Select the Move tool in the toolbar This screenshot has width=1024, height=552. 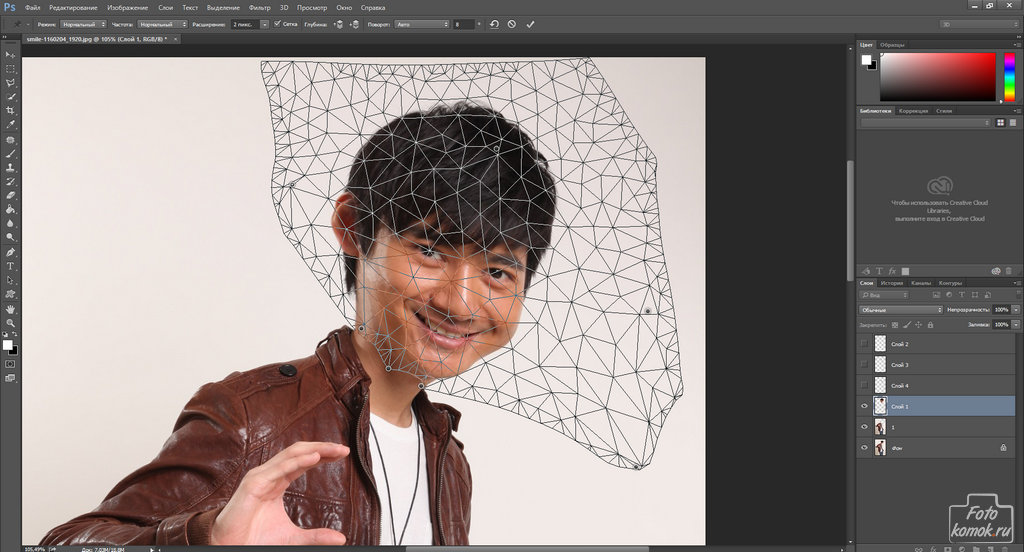(x=10, y=54)
